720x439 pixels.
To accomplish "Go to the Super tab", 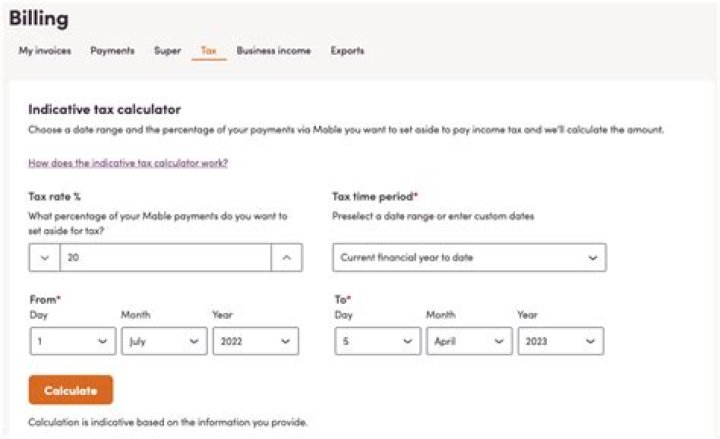I will tap(167, 50).
